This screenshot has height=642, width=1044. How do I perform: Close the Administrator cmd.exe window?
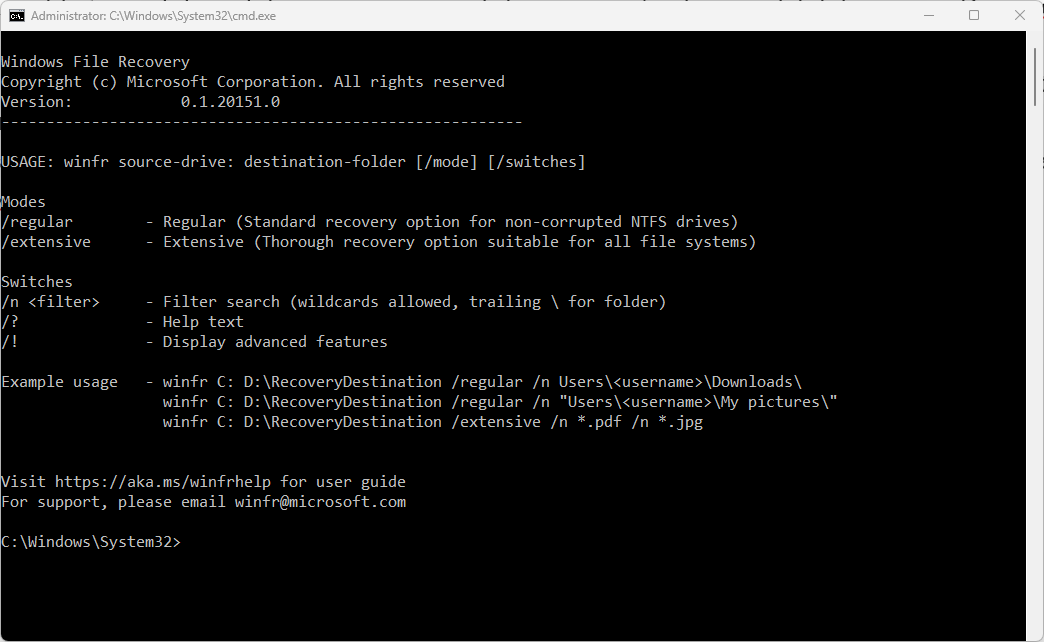(1020, 16)
